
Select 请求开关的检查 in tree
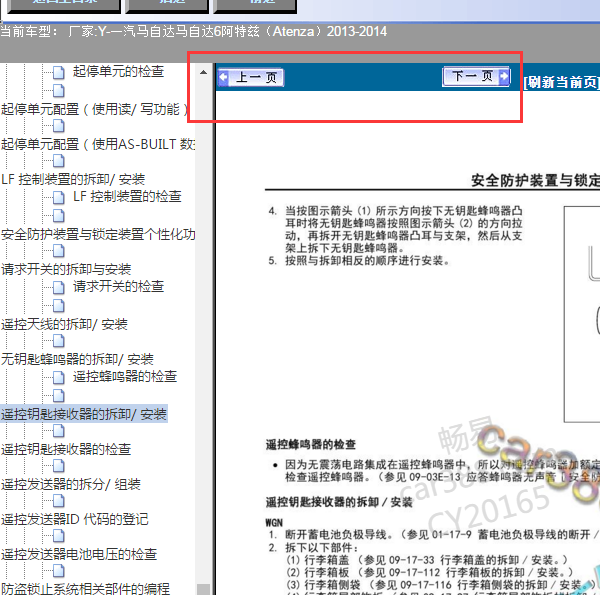coord(119,287)
